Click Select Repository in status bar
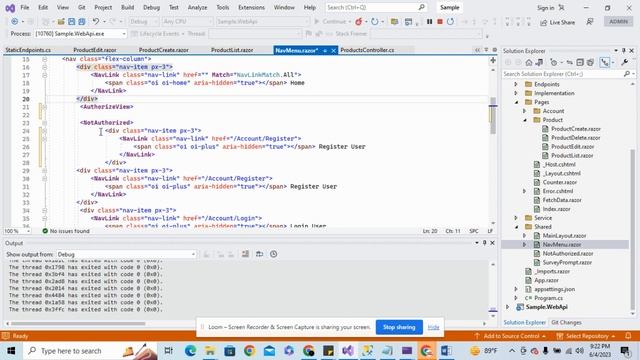This screenshot has width=640, height=360. tap(587, 336)
